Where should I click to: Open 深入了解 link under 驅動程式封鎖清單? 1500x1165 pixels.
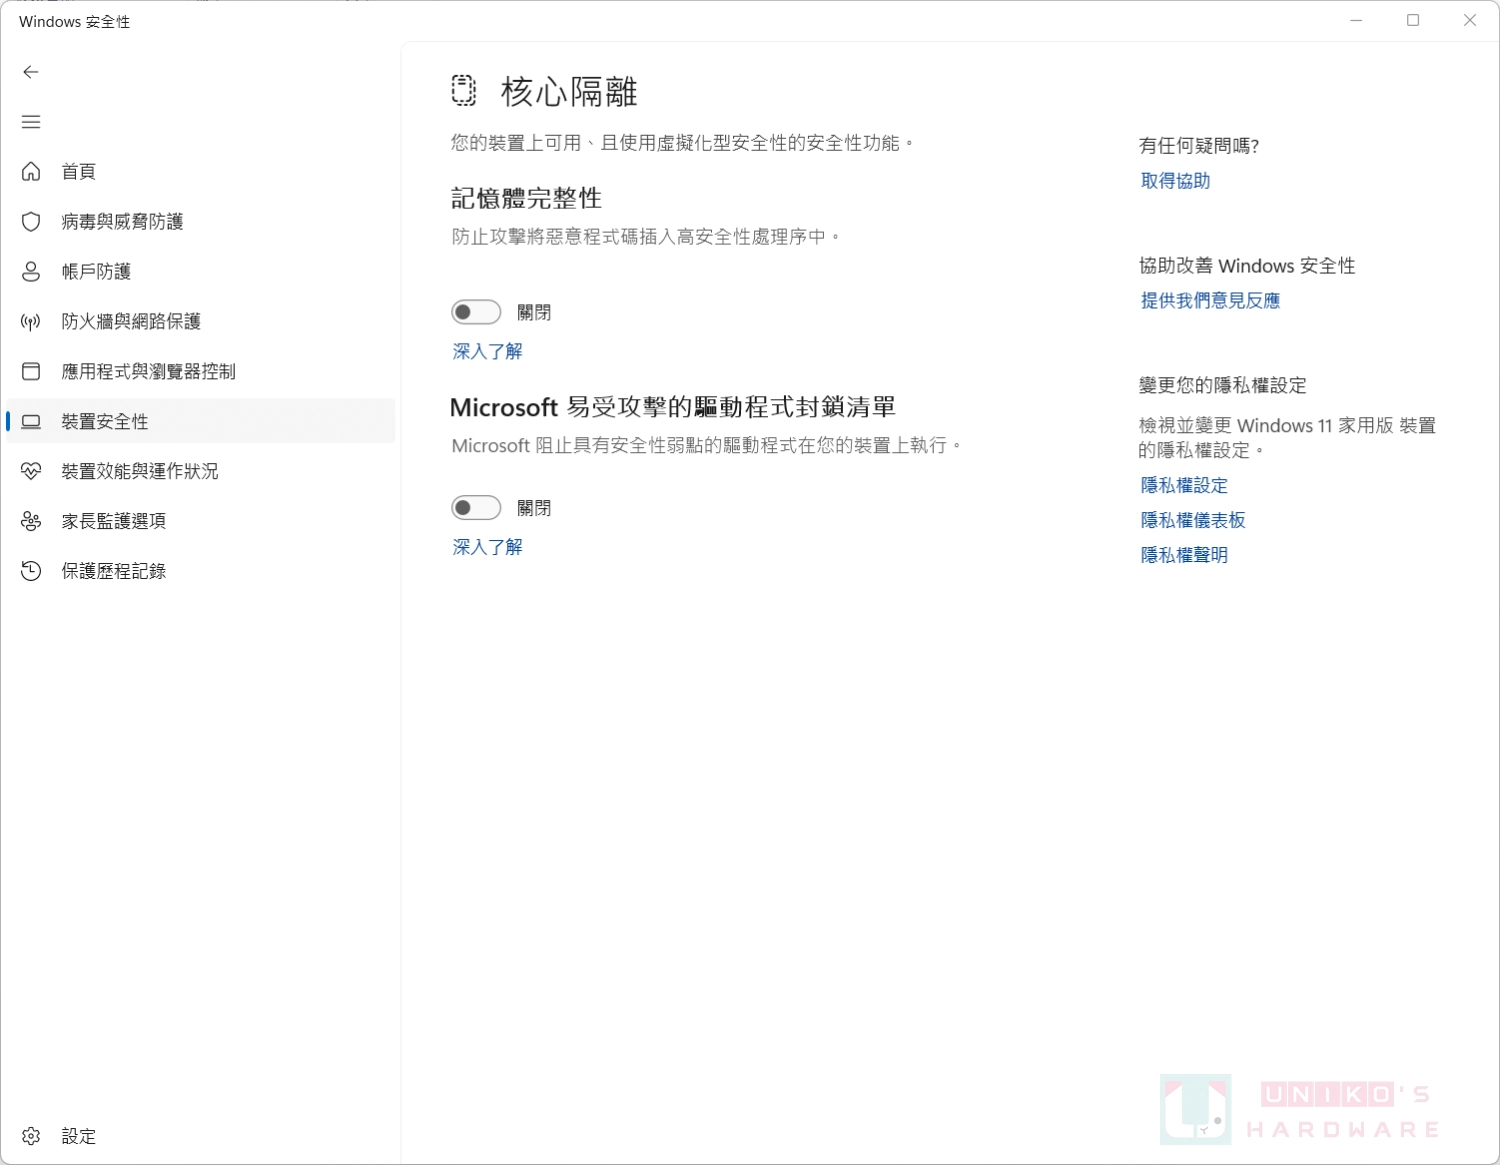(487, 547)
